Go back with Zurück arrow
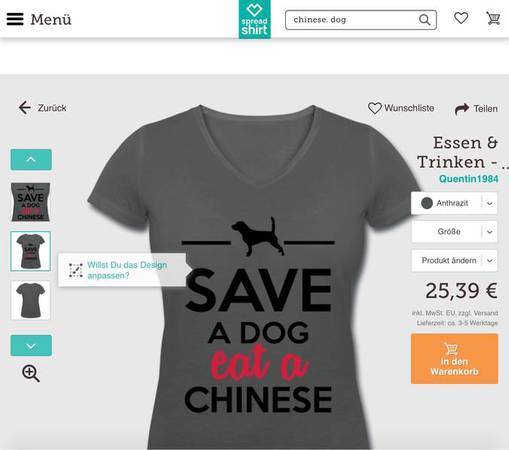This screenshot has height=450, width=509. 25,108
